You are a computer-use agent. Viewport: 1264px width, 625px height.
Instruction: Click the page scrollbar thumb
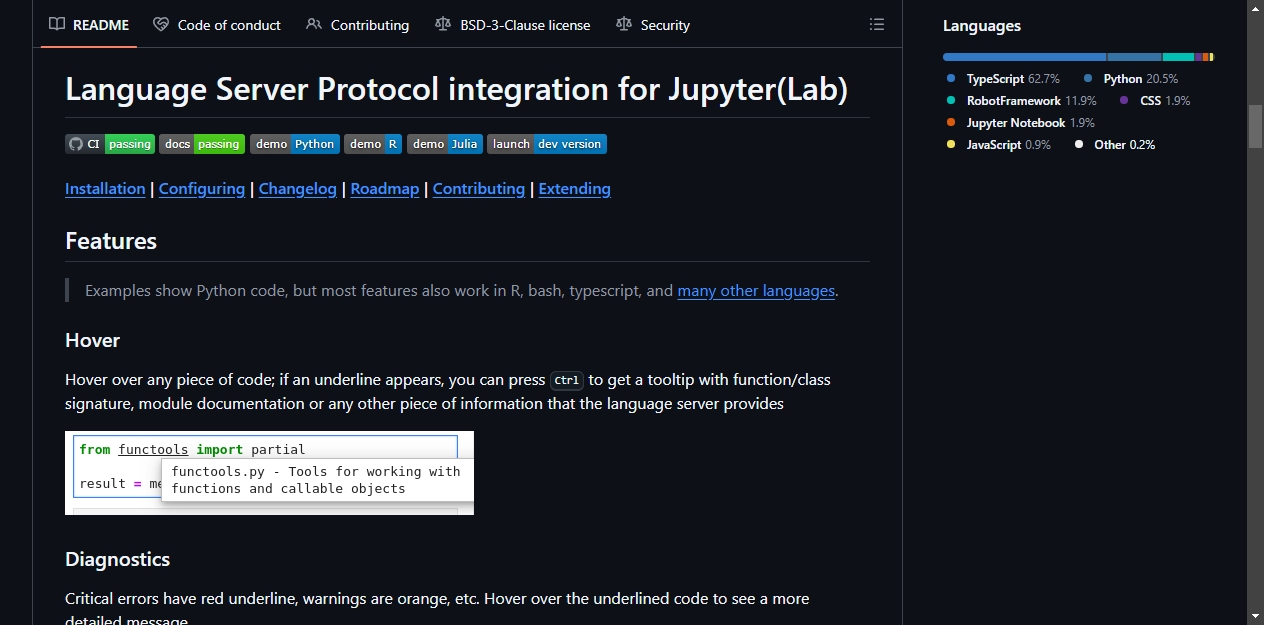tap(1255, 126)
